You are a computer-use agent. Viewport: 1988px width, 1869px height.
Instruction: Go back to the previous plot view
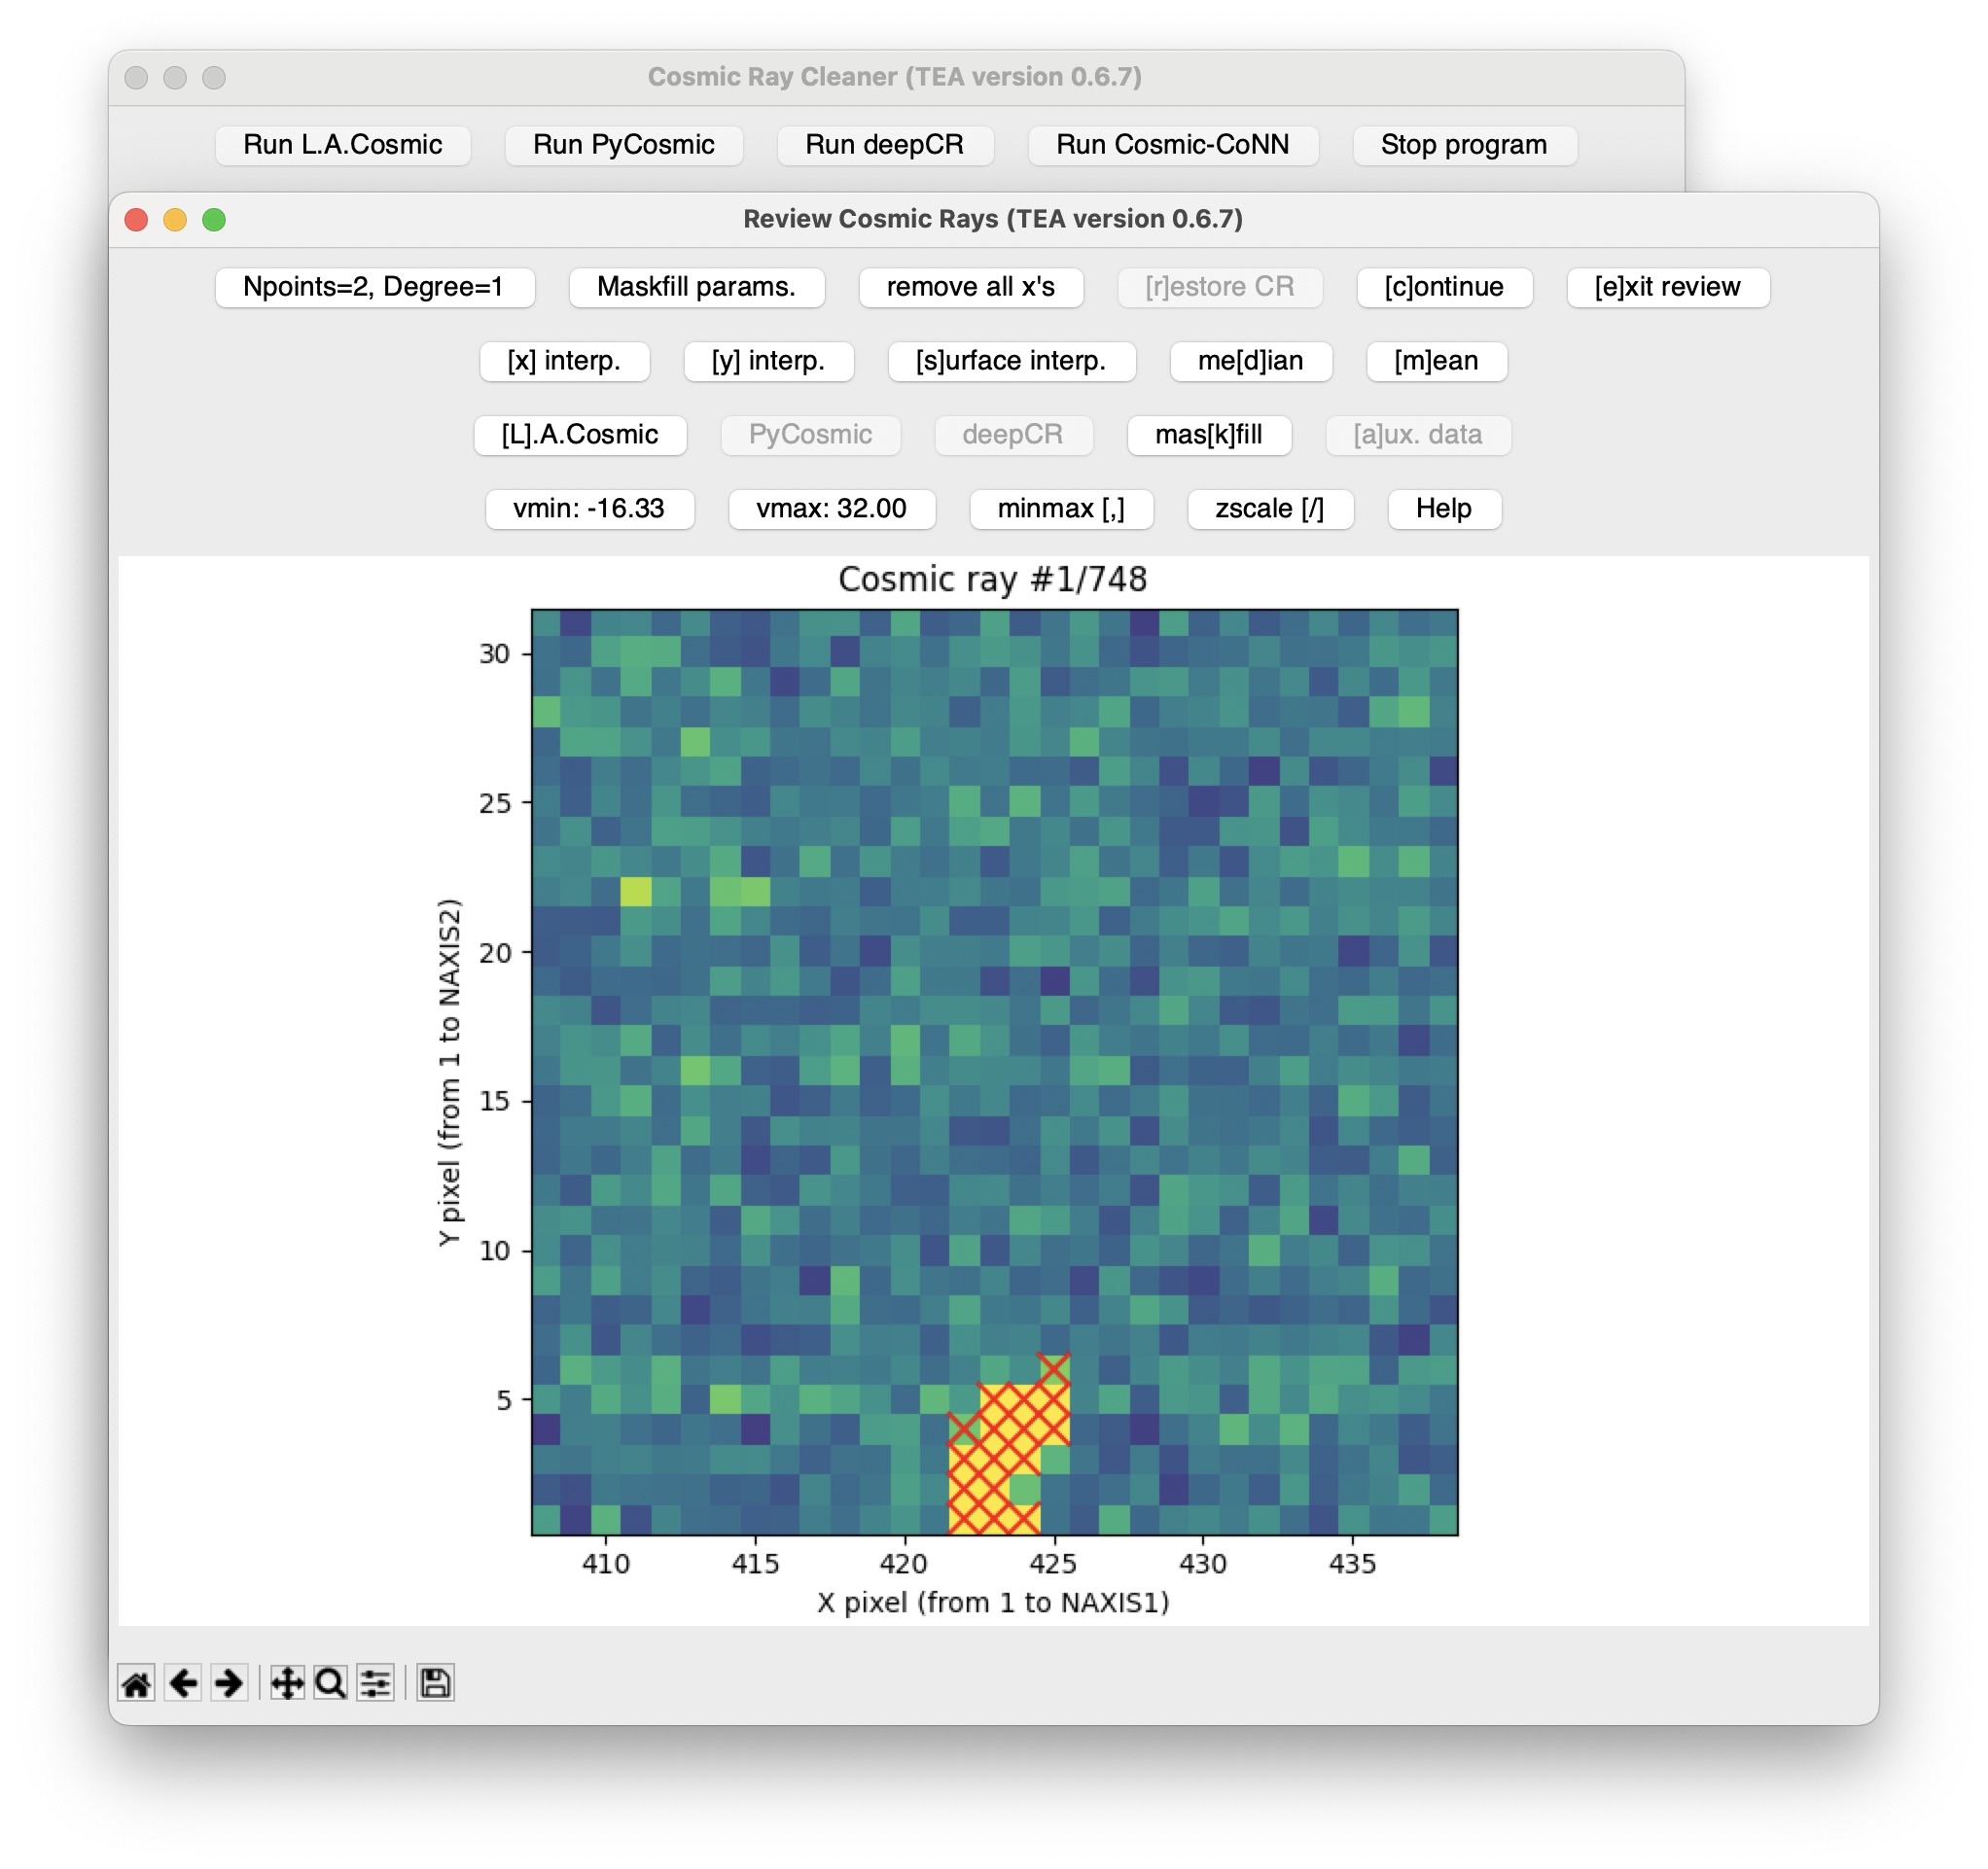[x=182, y=1683]
